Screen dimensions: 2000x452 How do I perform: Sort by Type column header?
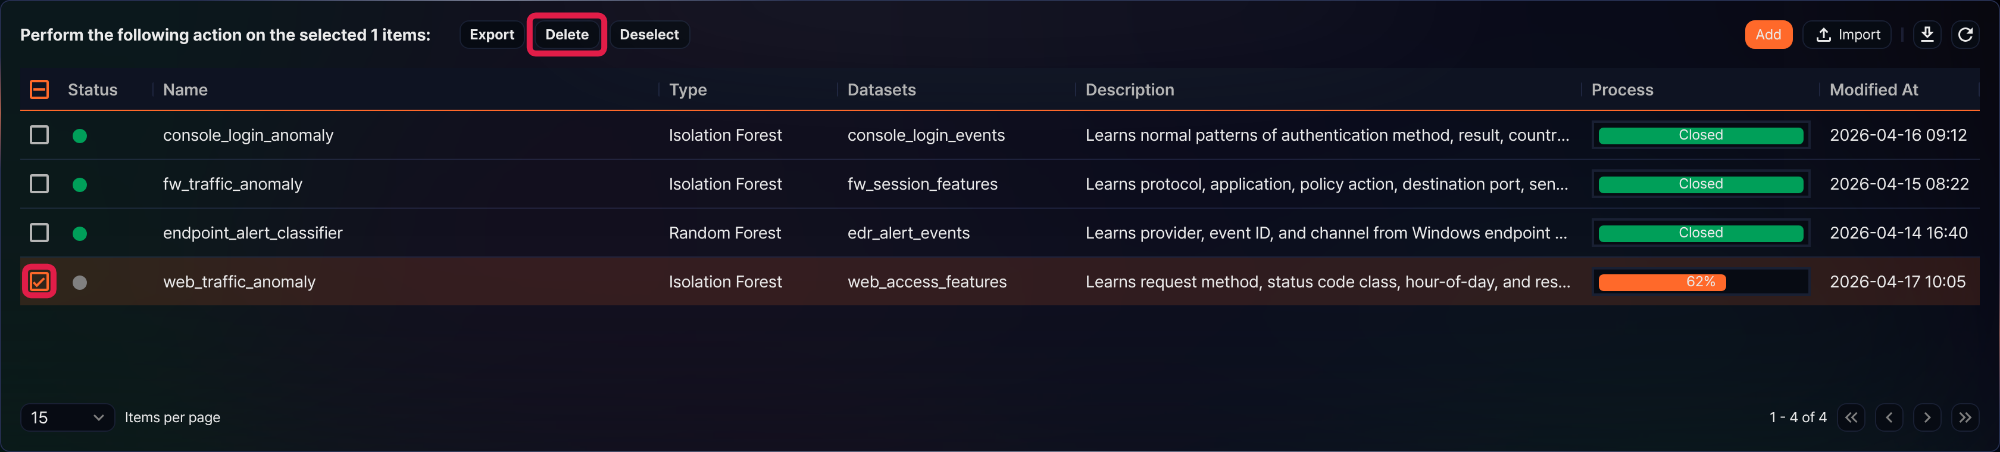coord(688,90)
